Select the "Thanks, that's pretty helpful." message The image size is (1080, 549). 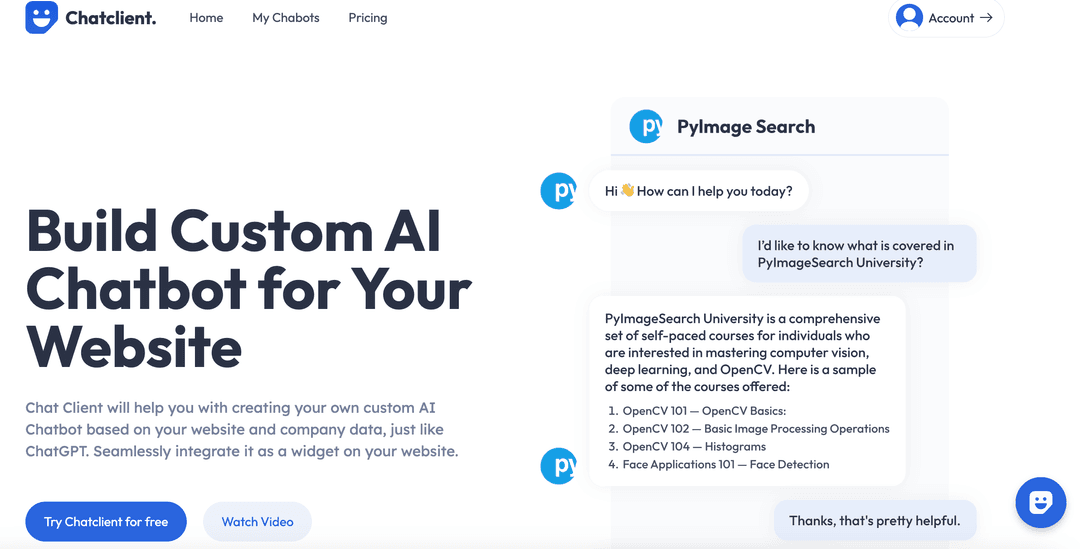pos(874,520)
